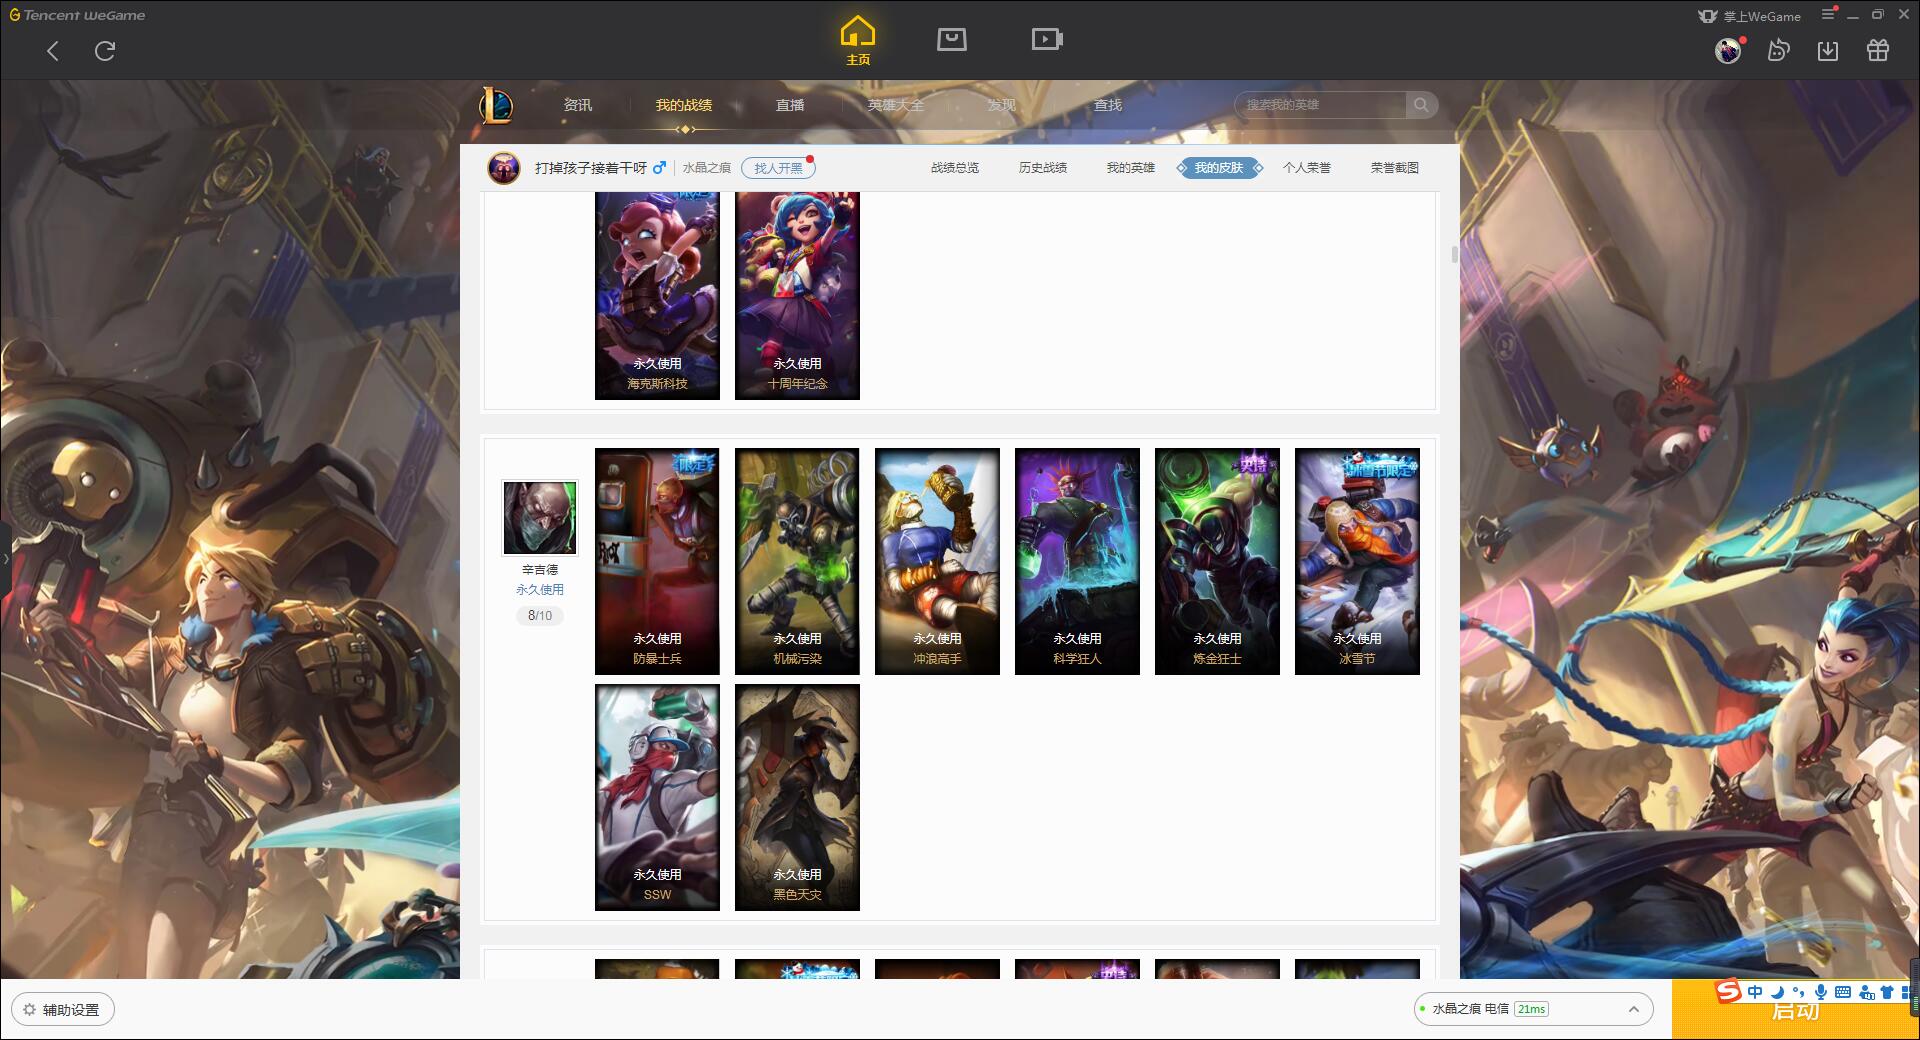Viewport: 1920px width, 1040px height.
Task: Switch to the 资讯 news tab
Action: coord(578,105)
